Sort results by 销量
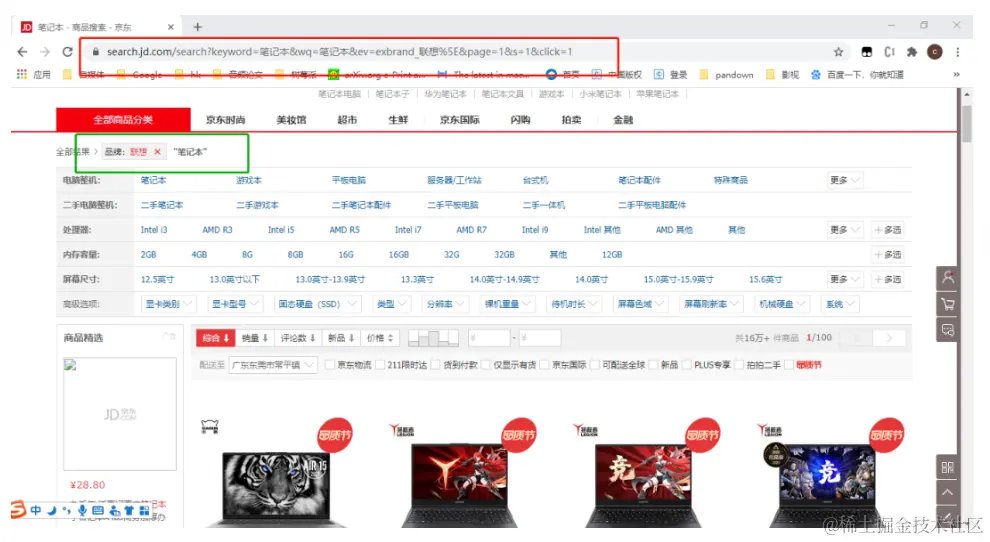This screenshot has height=542, width=990. [x=254, y=338]
